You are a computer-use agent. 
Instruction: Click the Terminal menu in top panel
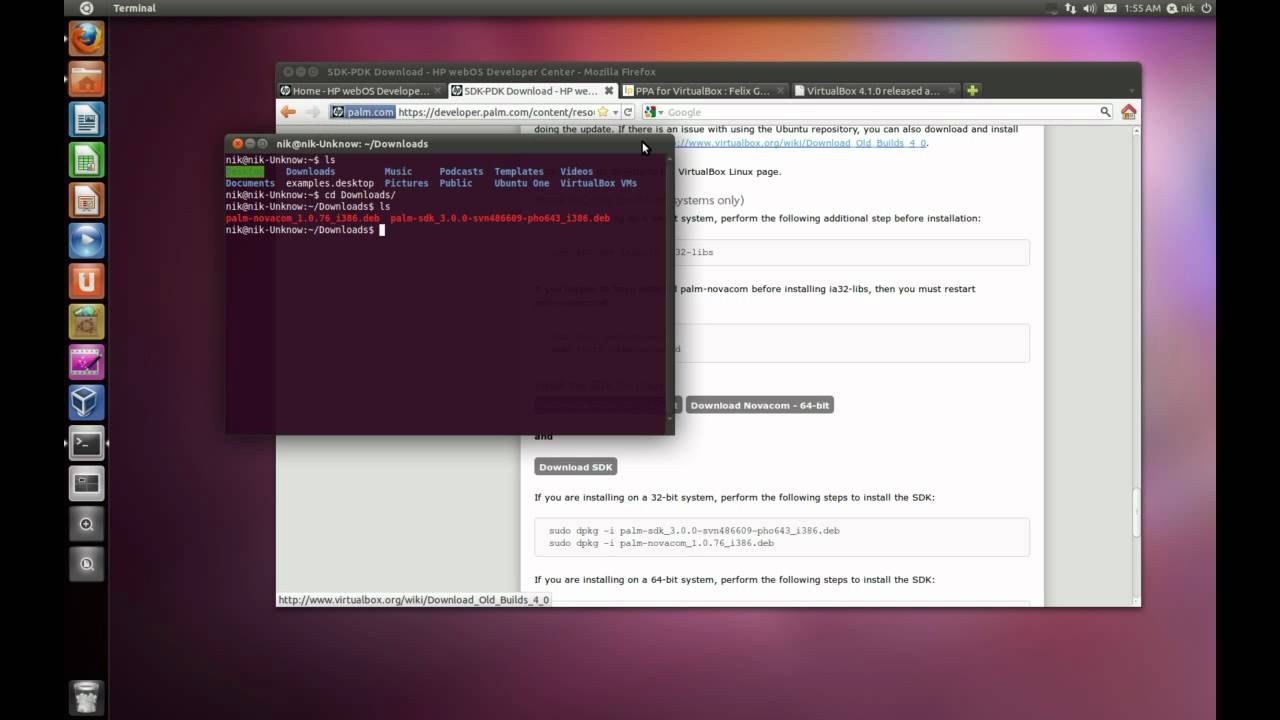pyautogui.click(x=134, y=8)
